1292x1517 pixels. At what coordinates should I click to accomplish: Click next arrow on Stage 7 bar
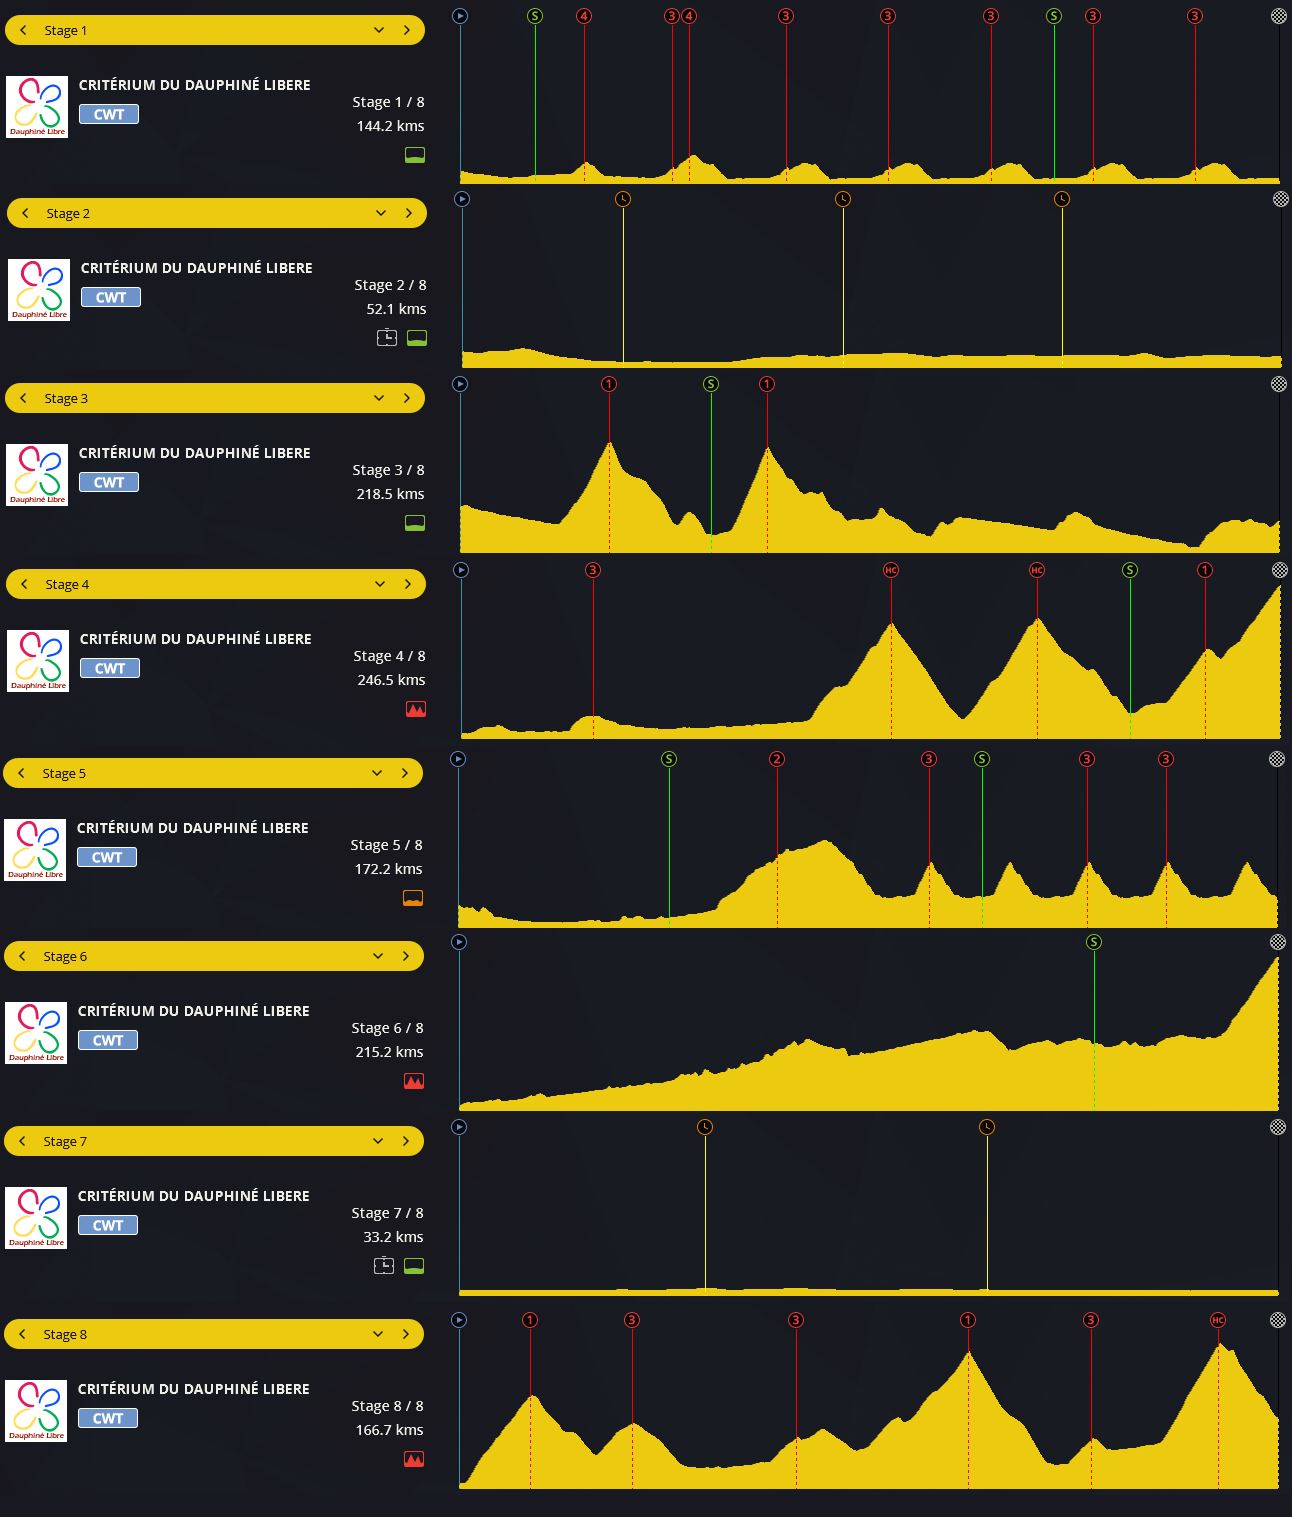click(x=406, y=1141)
